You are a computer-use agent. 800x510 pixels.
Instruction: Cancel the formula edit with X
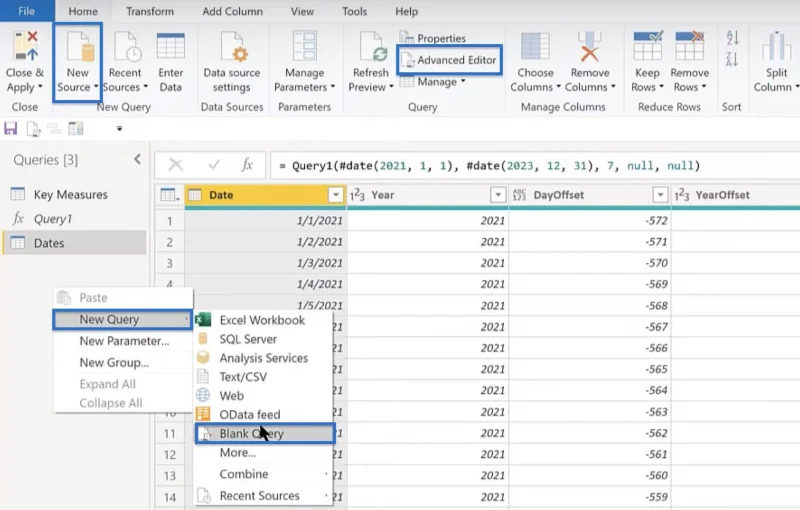pos(176,165)
